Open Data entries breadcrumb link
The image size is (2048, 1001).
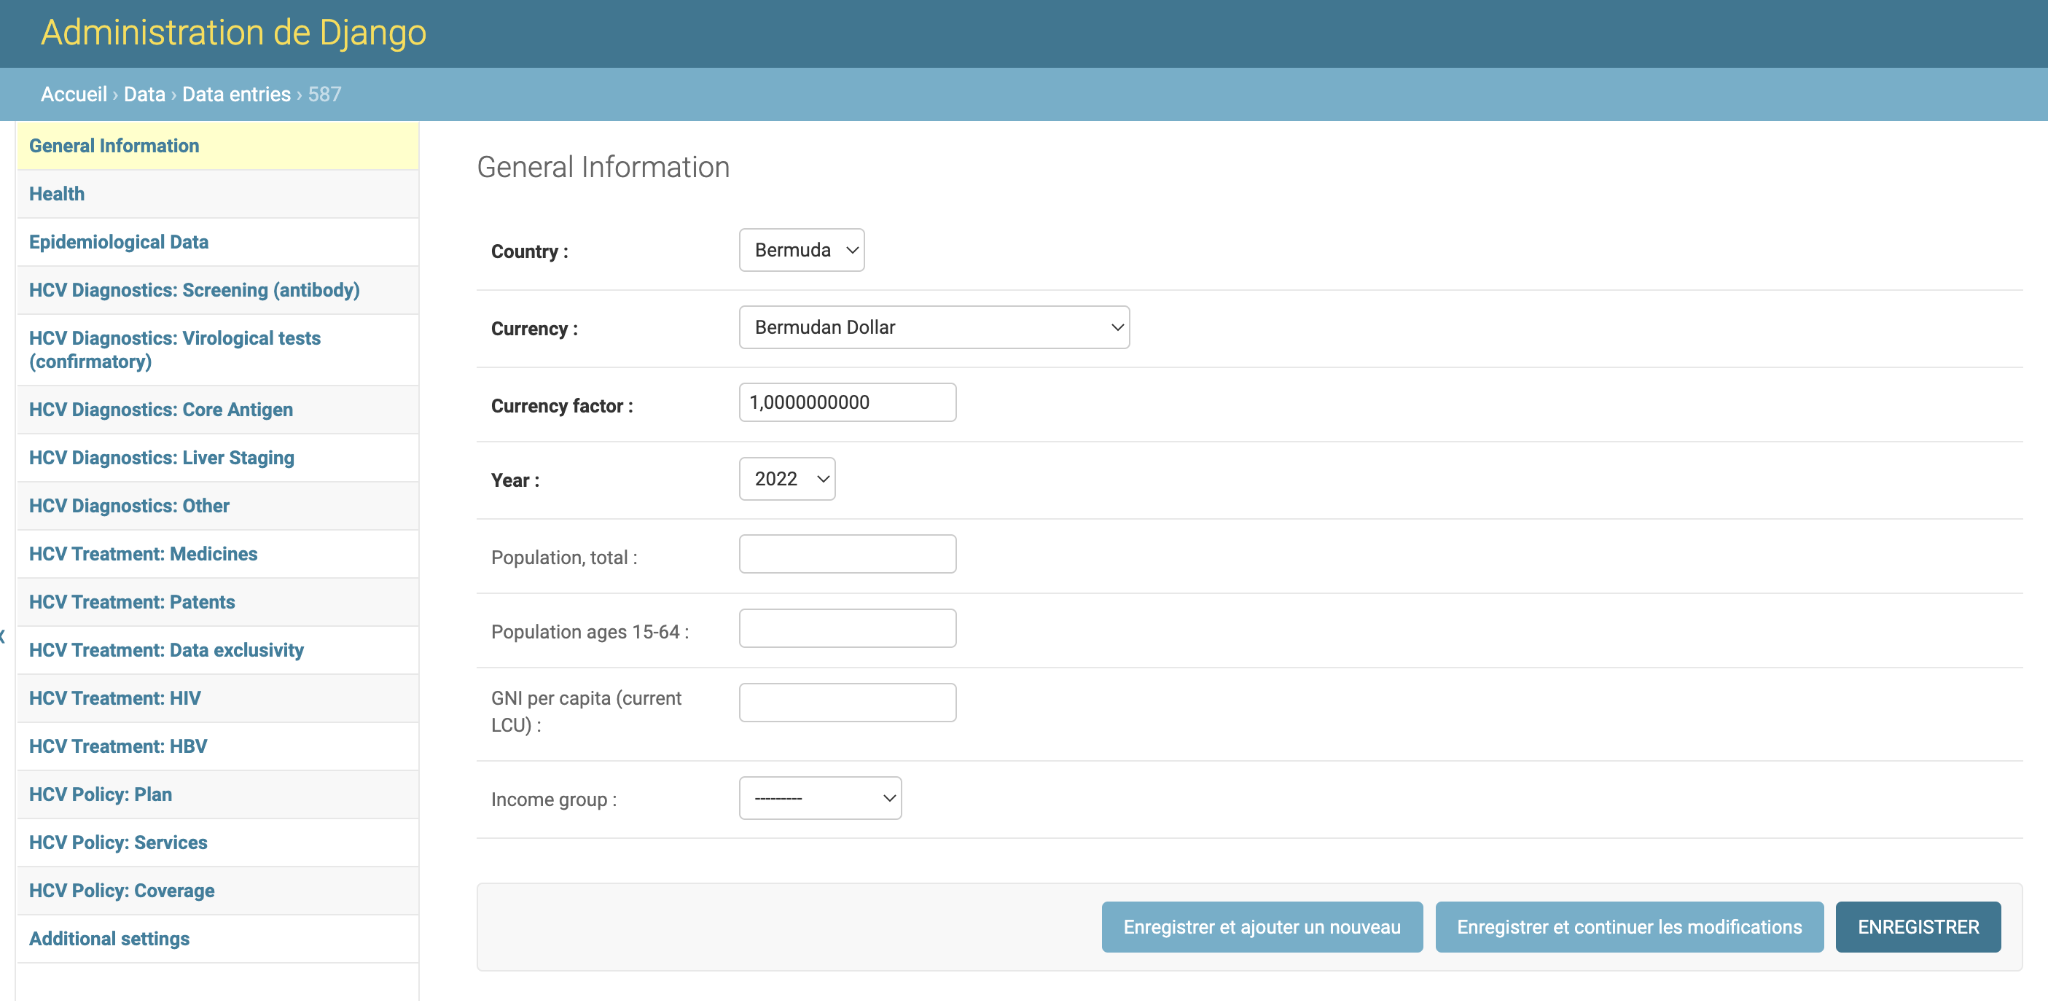pos(236,94)
